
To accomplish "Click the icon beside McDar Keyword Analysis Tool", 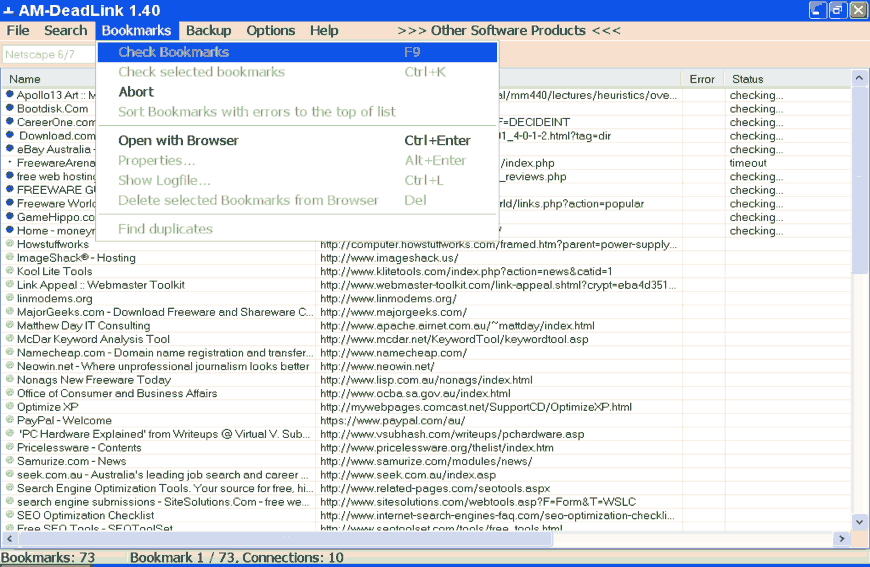I will [x=9, y=338].
